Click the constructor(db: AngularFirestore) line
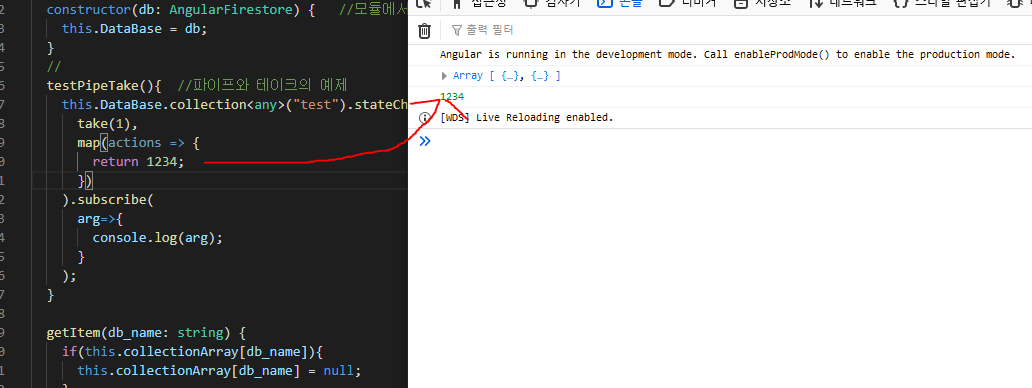1032x388 pixels. tap(181, 10)
